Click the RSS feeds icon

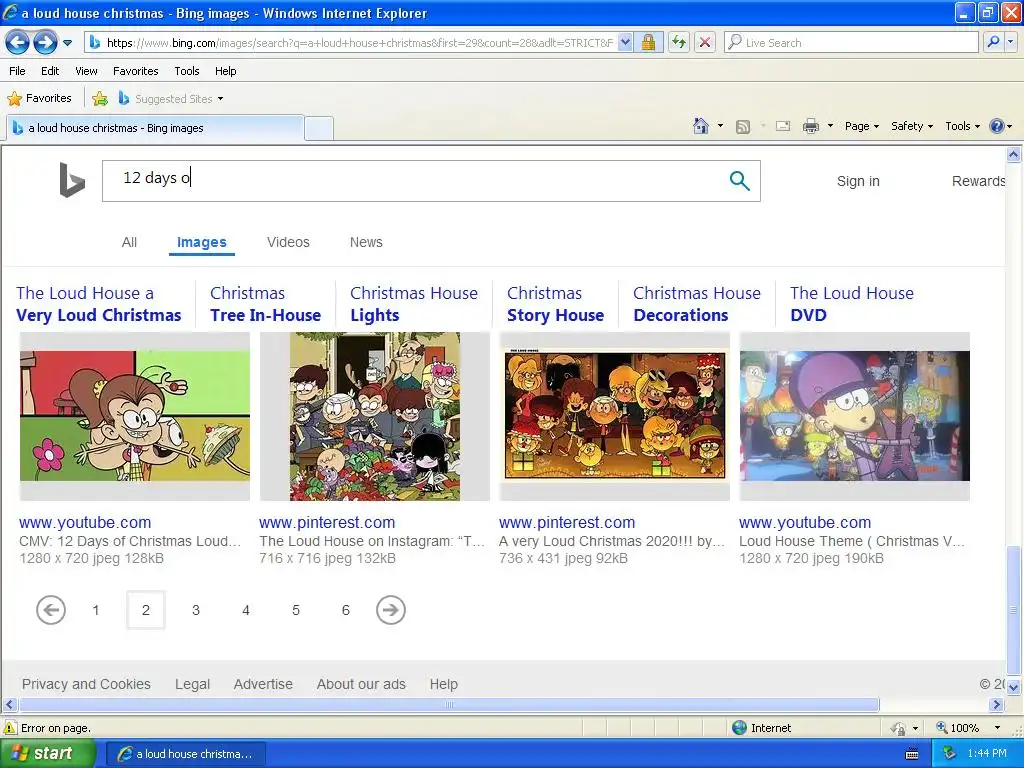click(x=743, y=127)
